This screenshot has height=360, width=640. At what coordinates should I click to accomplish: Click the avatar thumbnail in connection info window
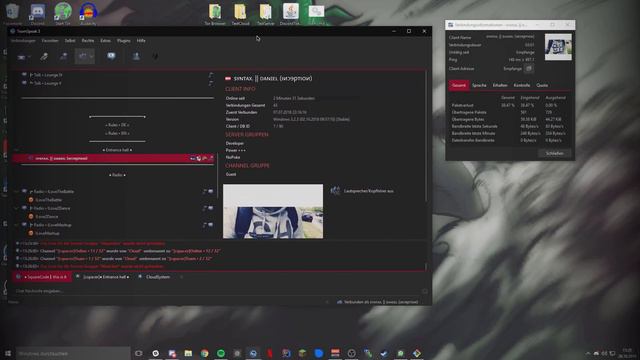558,47
